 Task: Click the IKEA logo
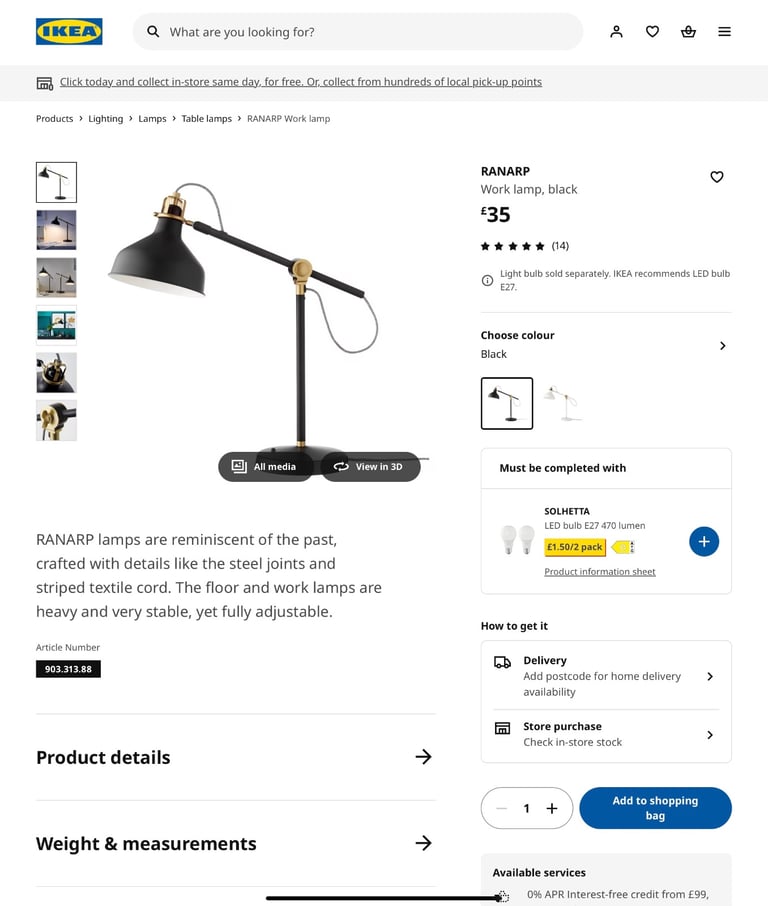pos(69,31)
